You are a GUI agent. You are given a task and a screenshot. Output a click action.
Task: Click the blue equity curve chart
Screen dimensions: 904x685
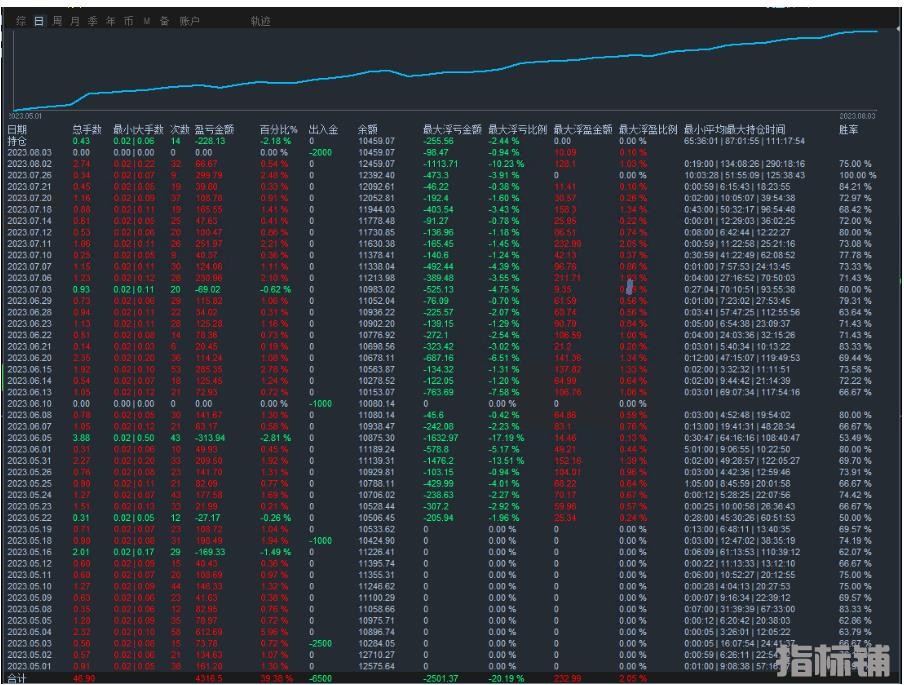(445, 70)
